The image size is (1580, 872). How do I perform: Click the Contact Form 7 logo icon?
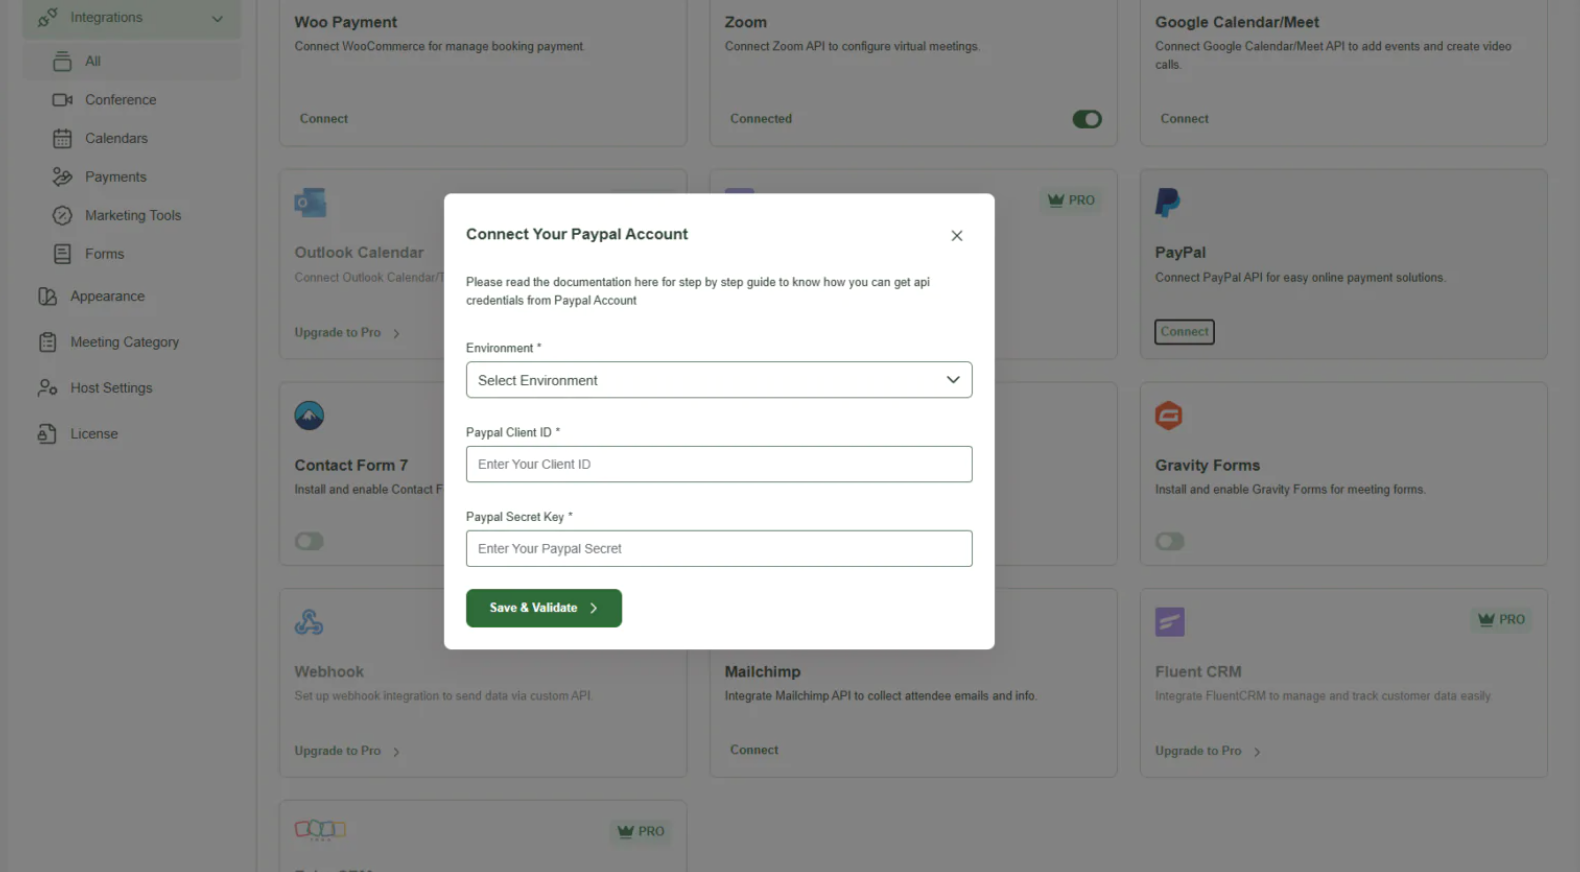click(309, 415)
